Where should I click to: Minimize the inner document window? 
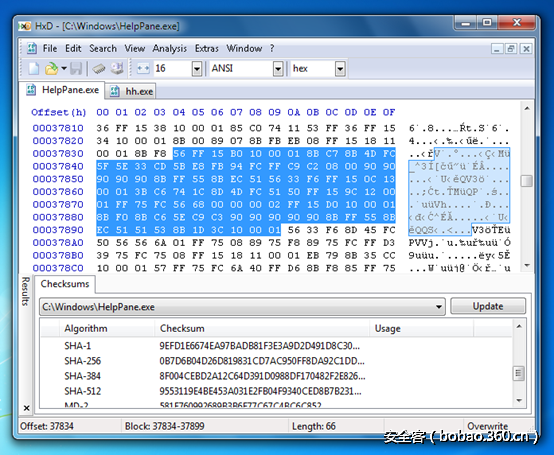click(497, 49)
